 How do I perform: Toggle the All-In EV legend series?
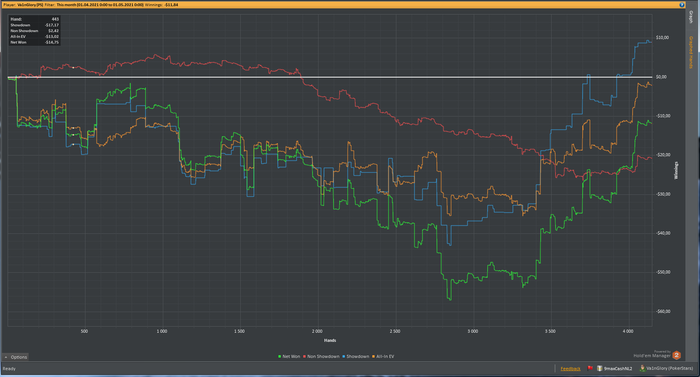(383, 356)
